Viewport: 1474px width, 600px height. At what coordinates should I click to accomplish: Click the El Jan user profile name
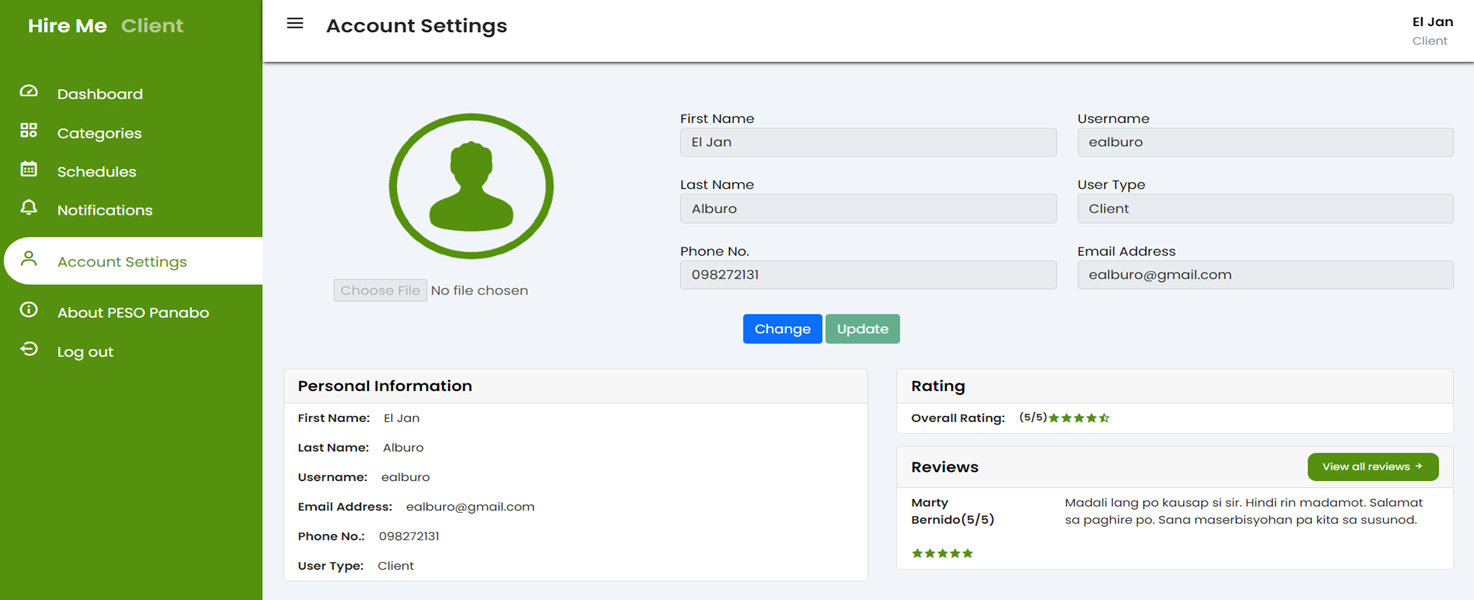click(x=1431, y=22)
